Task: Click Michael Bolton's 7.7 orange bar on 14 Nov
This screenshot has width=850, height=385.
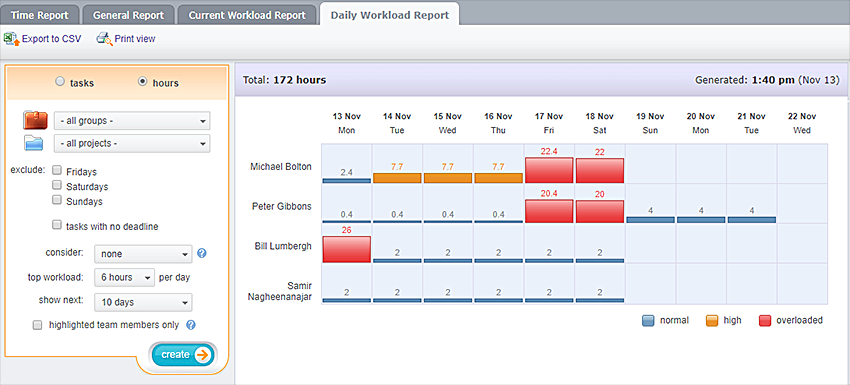Action: tap(397, 178)
